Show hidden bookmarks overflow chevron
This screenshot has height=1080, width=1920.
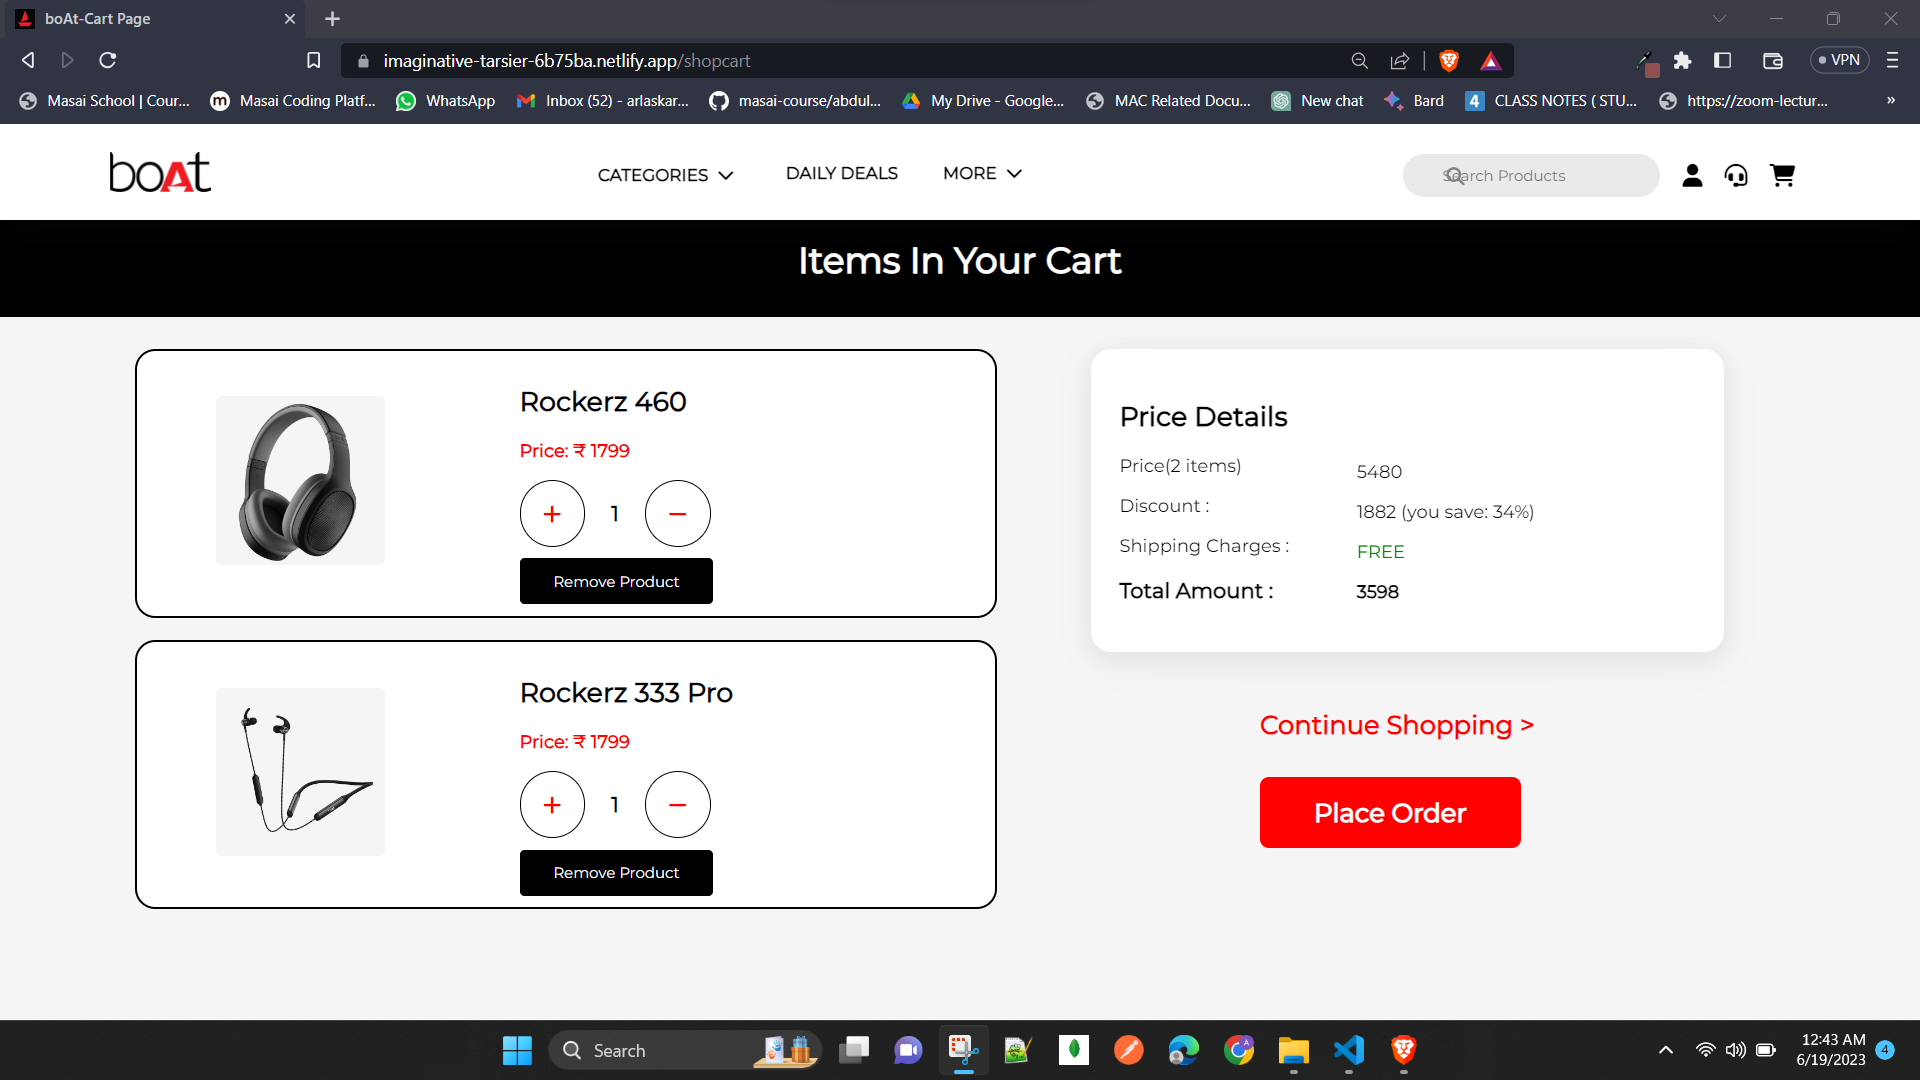(1890, 101)
